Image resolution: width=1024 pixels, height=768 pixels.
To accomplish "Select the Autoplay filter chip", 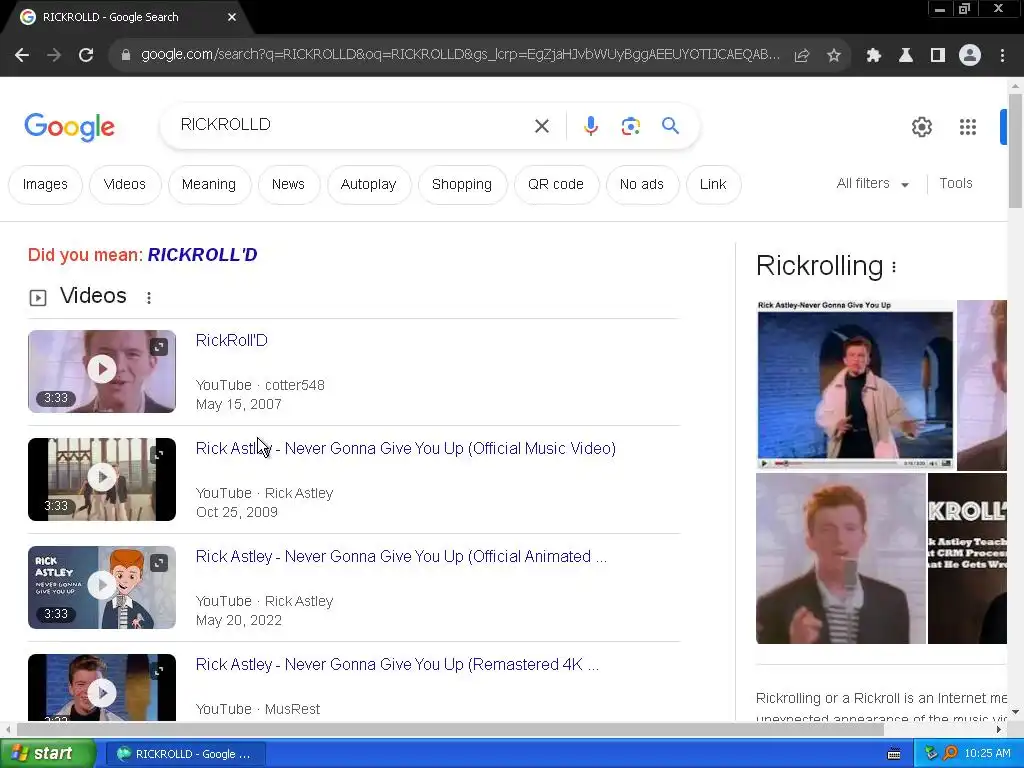I will click(368, 184).
